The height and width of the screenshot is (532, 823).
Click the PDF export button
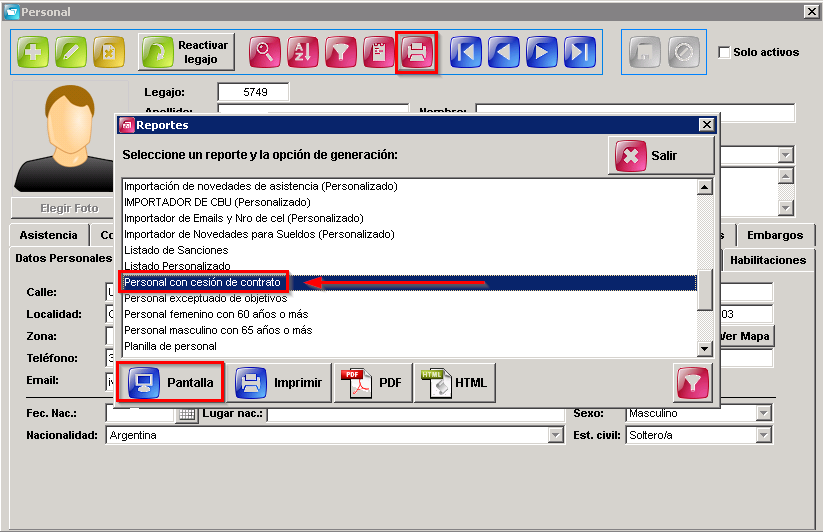tap(373, 382)
